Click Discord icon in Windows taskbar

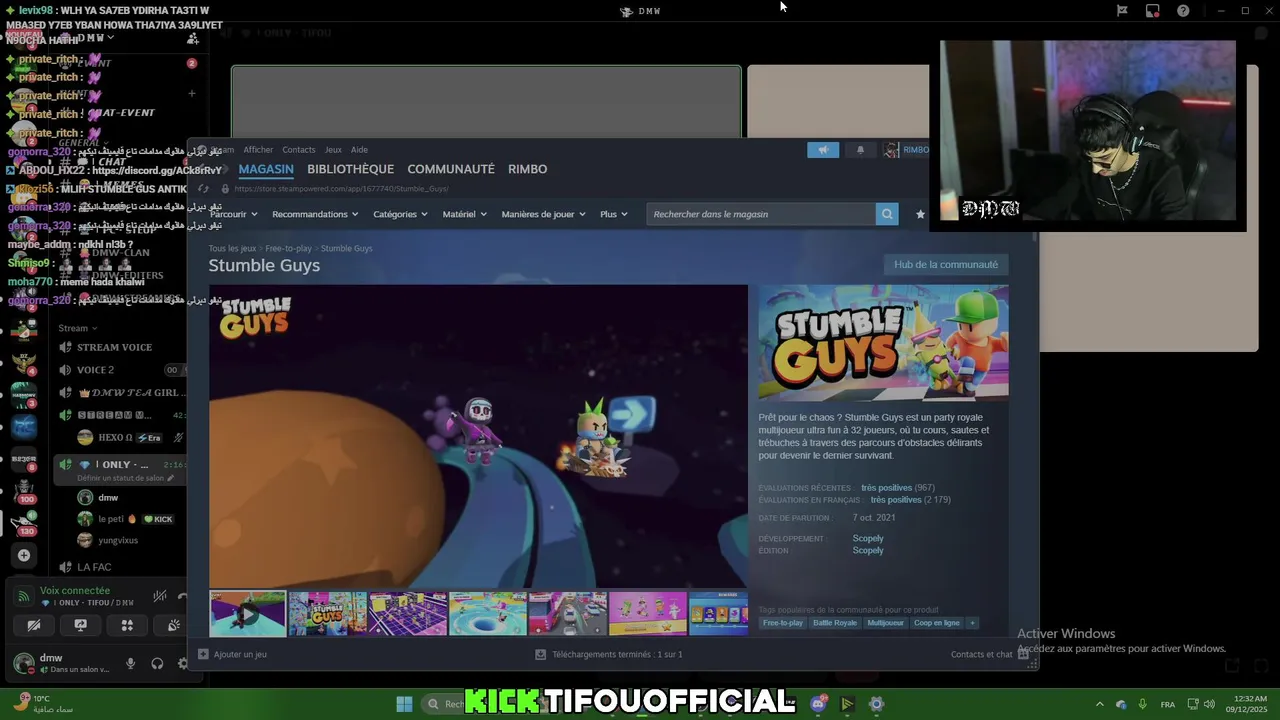(818, 704)
